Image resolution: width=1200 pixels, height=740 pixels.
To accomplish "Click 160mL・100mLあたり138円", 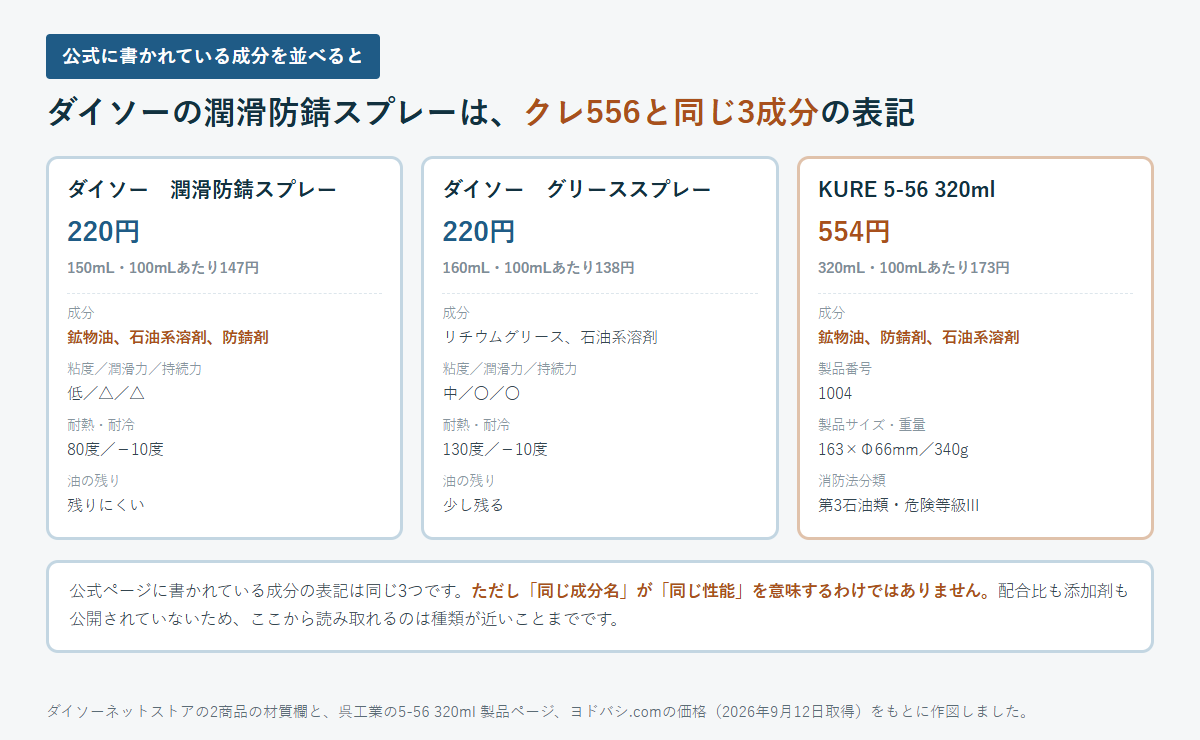I will 539,268.
